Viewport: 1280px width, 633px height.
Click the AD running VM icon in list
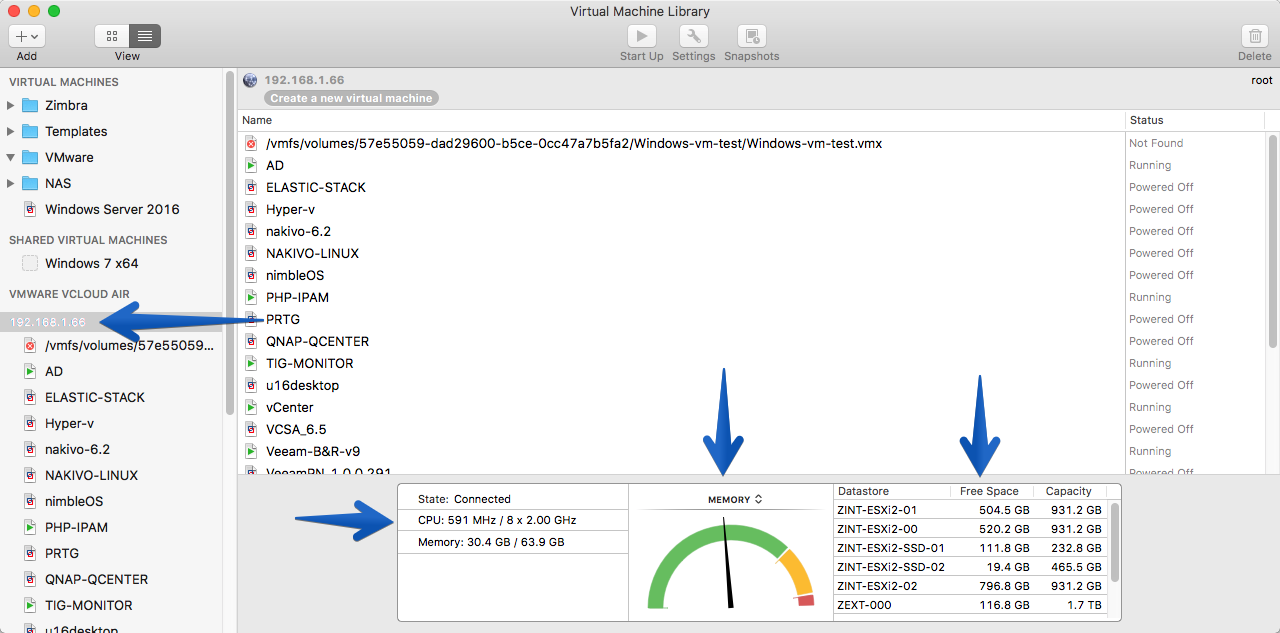click(x=252, y=165)
